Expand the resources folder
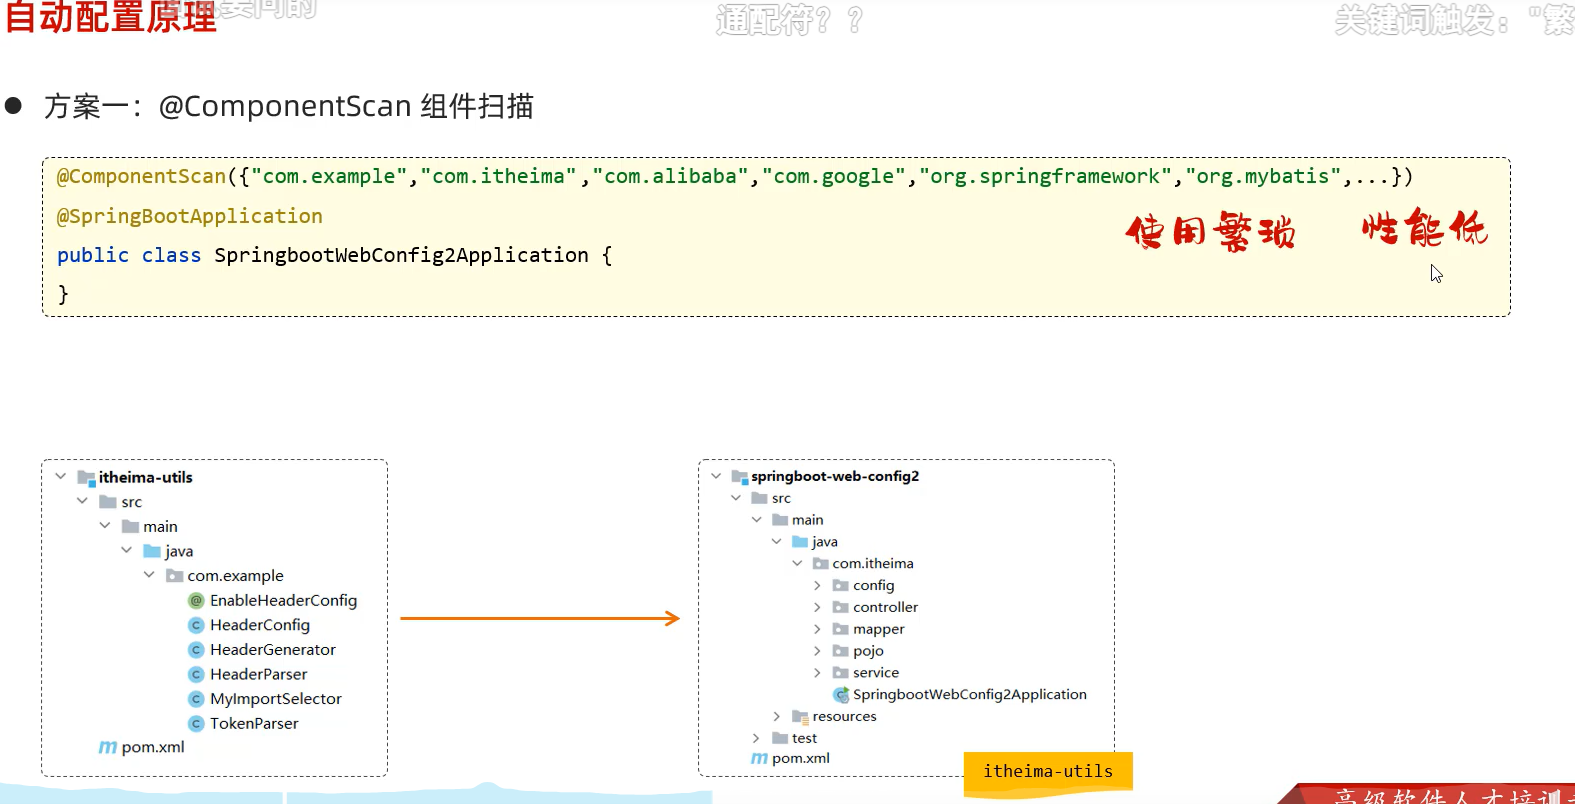 (776, 717)
